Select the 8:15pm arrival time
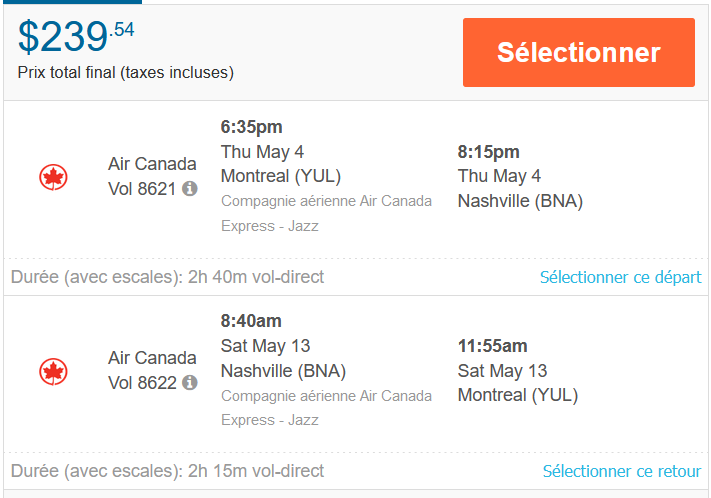Viewport: 711px width, 498px height. [488, 152]
